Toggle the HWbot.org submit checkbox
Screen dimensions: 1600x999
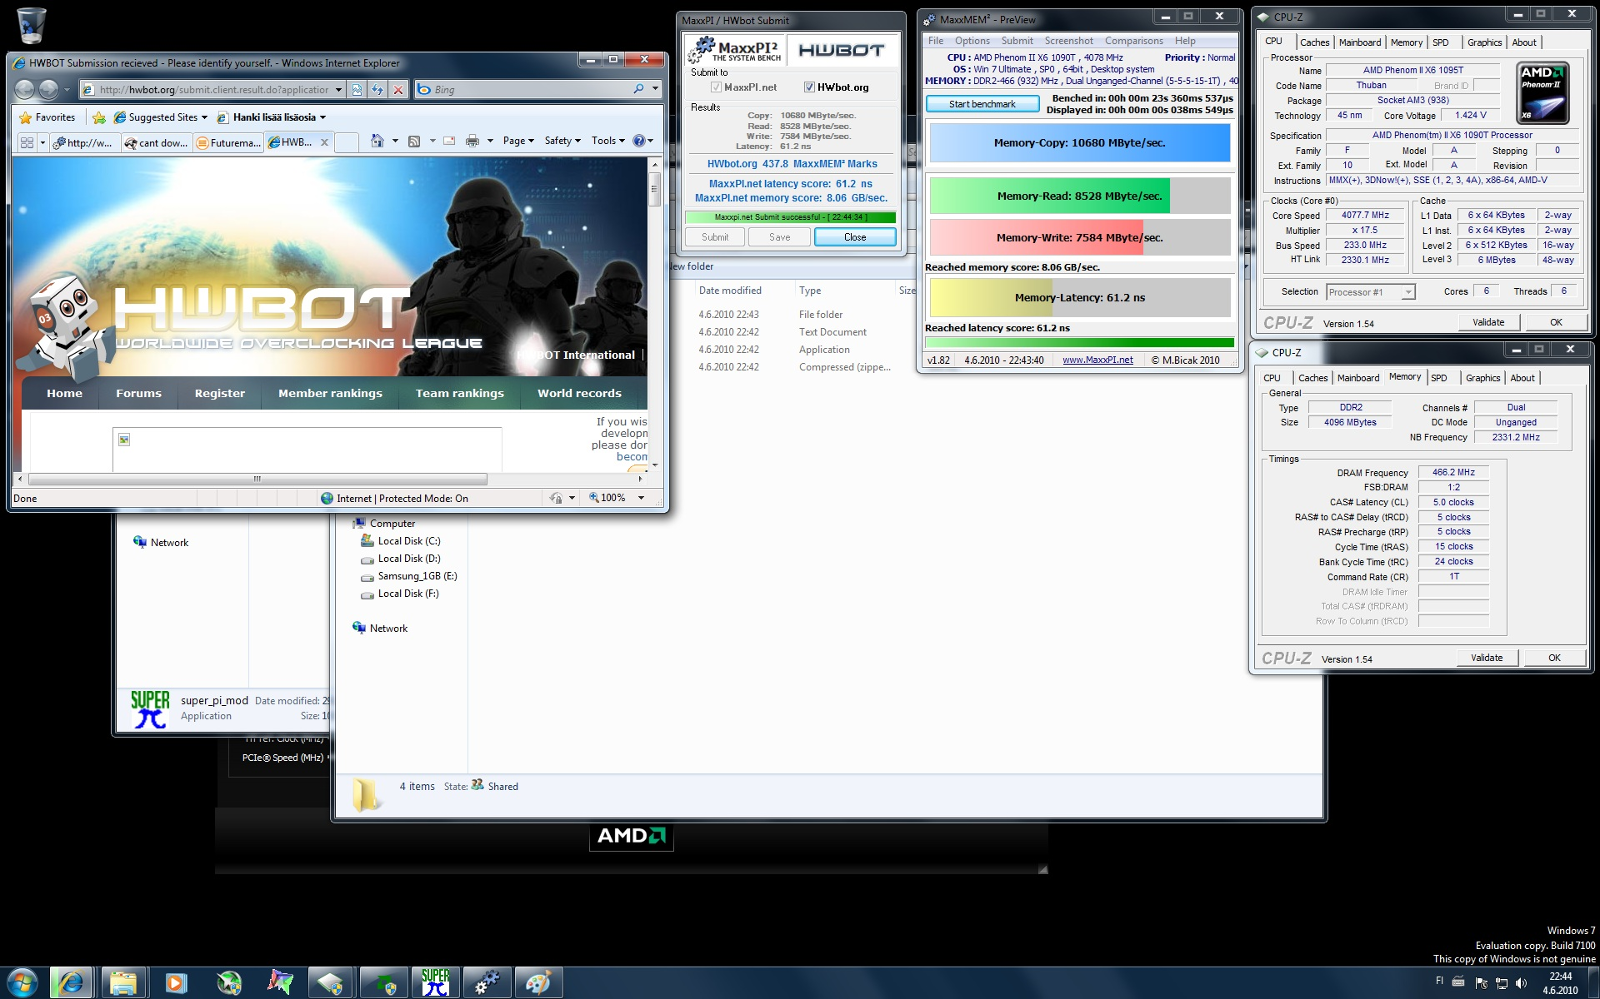click(x=809, y=87)
